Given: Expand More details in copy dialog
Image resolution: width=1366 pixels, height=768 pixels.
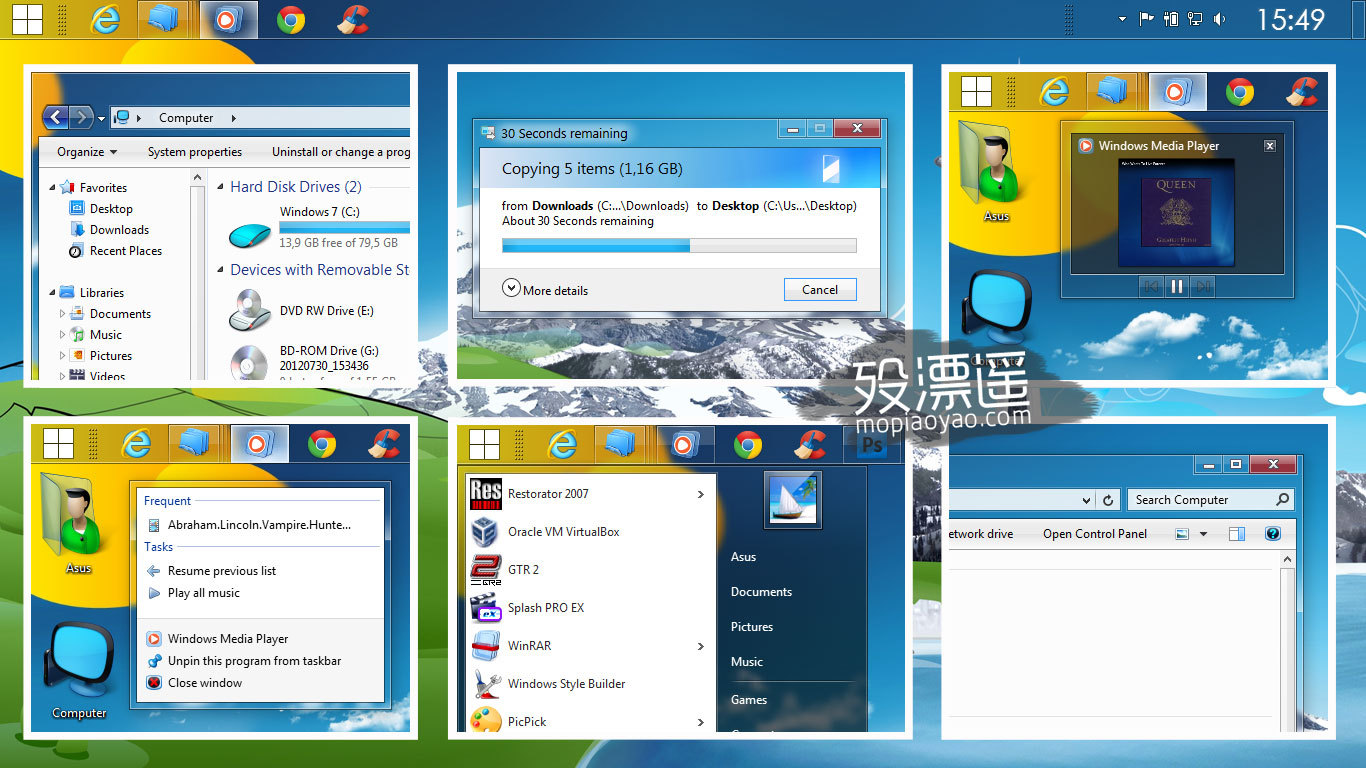Looking at the screenshot, I should 545,290.
